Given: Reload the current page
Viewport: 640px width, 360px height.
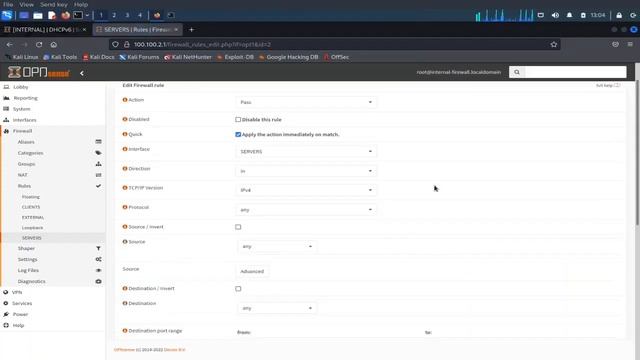Looking at the screenshot, I should 39,44.
